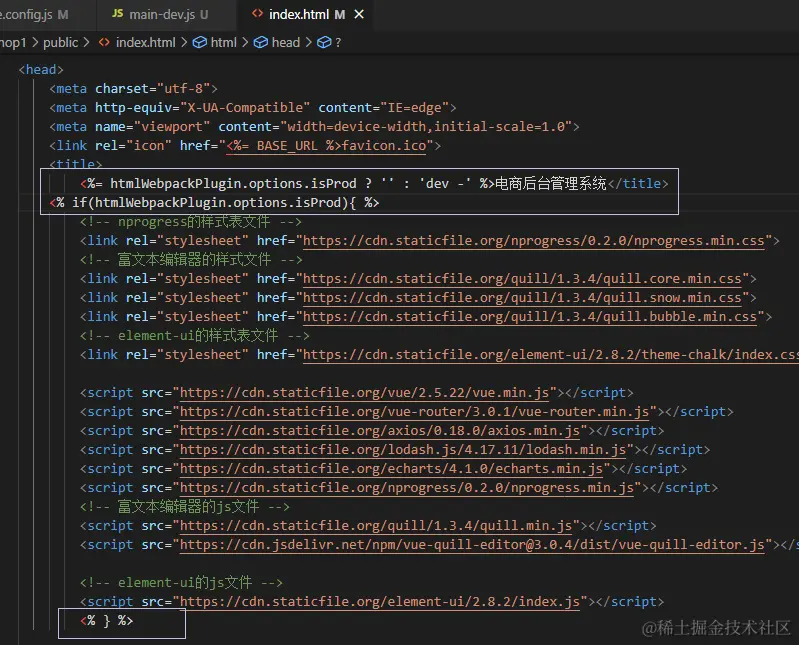Screen dimensions: 799x645
Task: Expand the chevron after public breadcrumb
Action: [x=87, y=42]
